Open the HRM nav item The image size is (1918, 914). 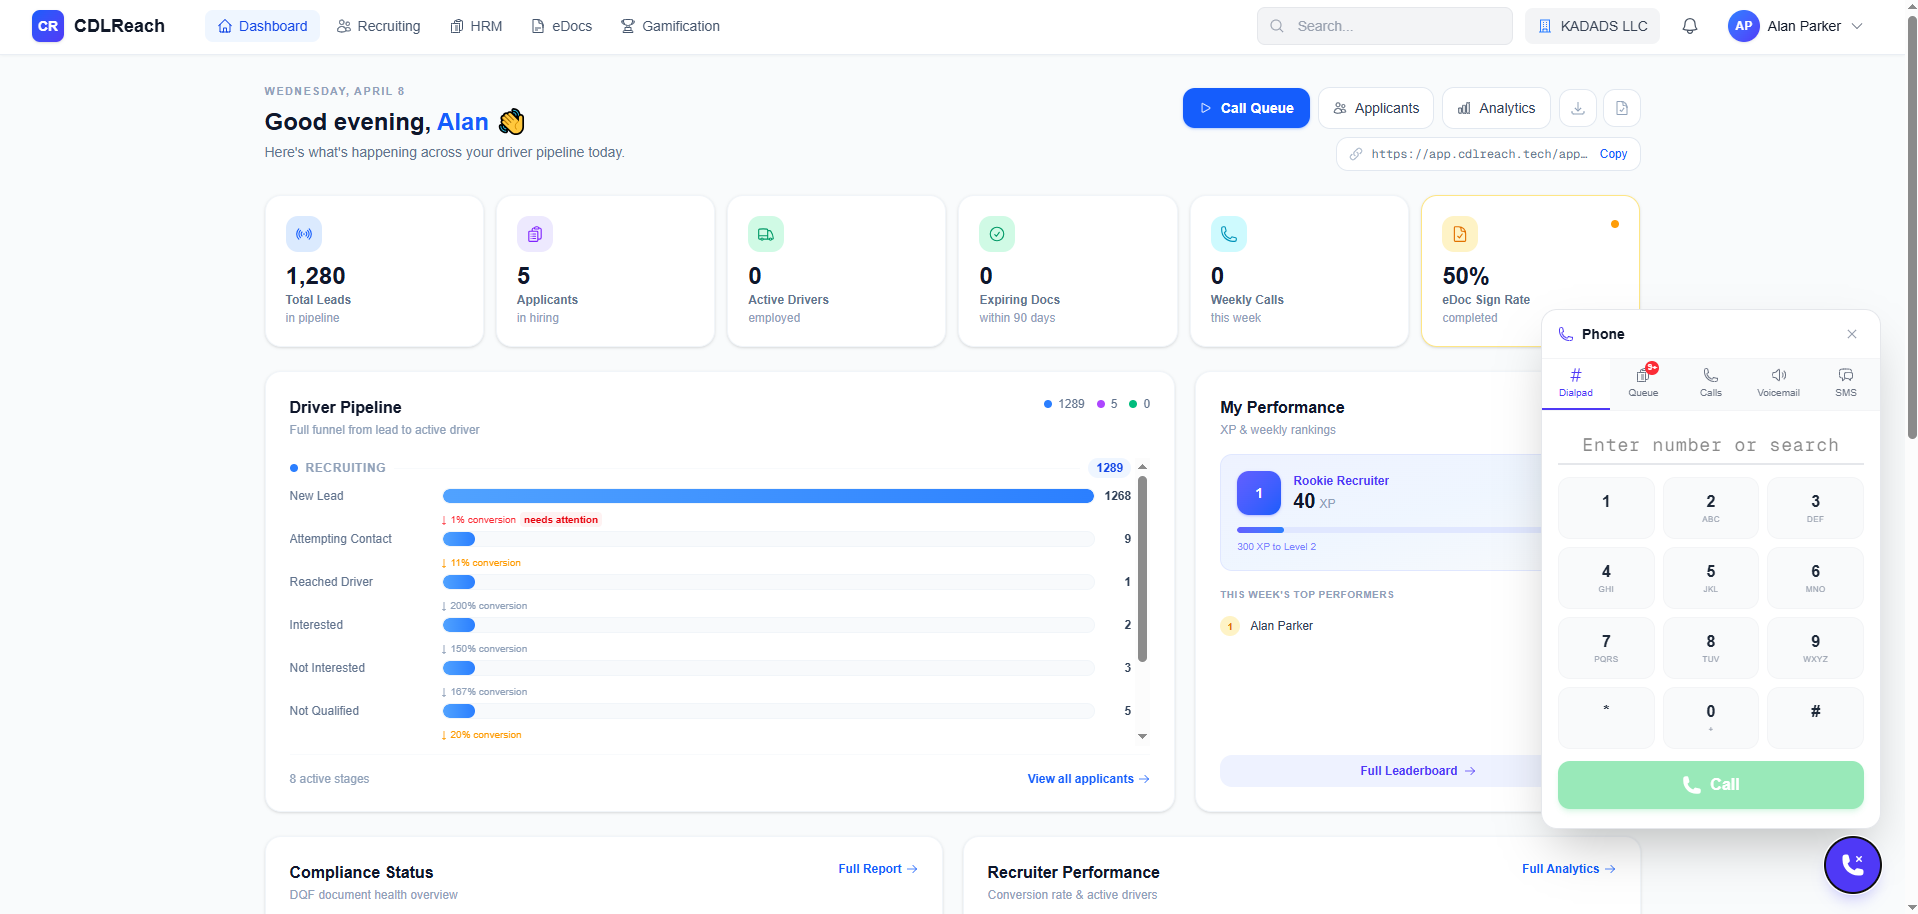pyautogui.click(x=476, y=26)
